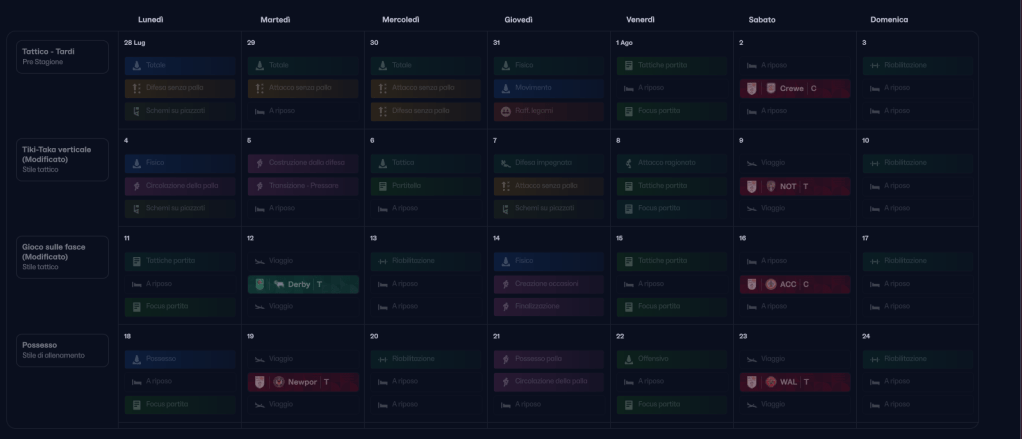Click the WAL team crest on Saturday 23
The image size is (1022, 439).
coord(770,382)
